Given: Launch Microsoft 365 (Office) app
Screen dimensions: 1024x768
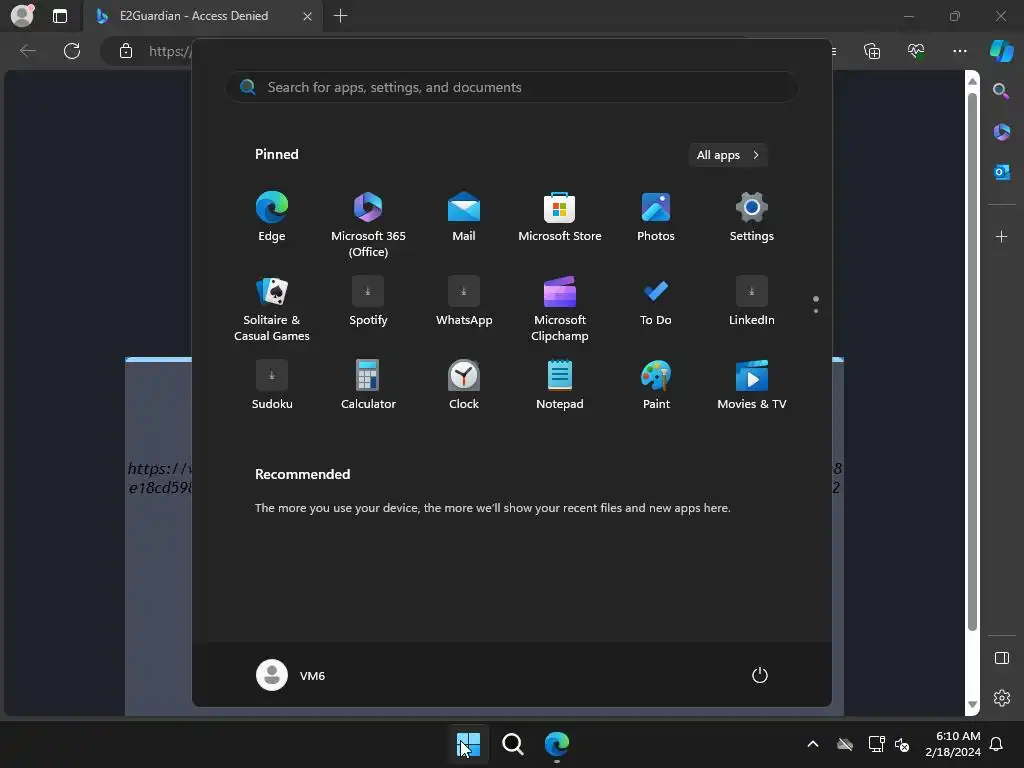Looking at the screenshot, I should pos(368,224).
